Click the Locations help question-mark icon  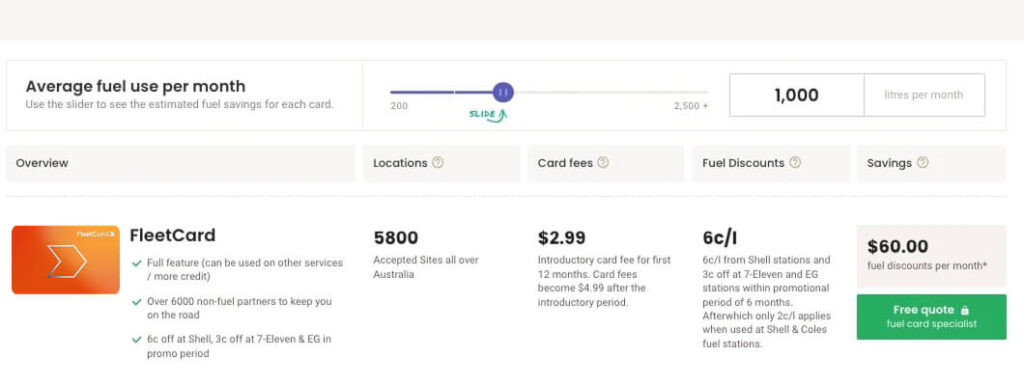tap(438, 162)
